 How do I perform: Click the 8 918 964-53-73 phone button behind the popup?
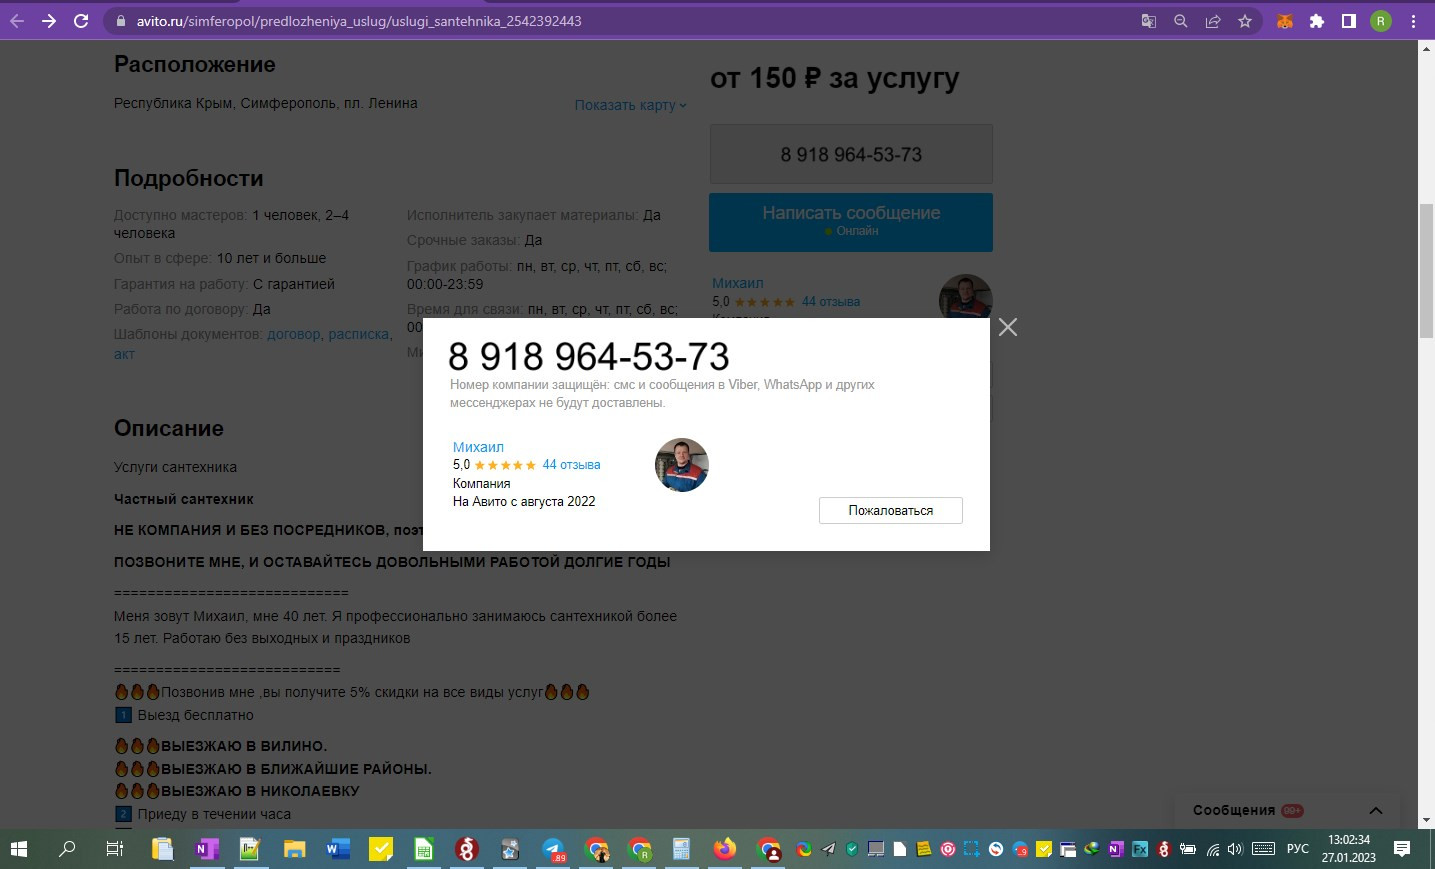point(851,154)
